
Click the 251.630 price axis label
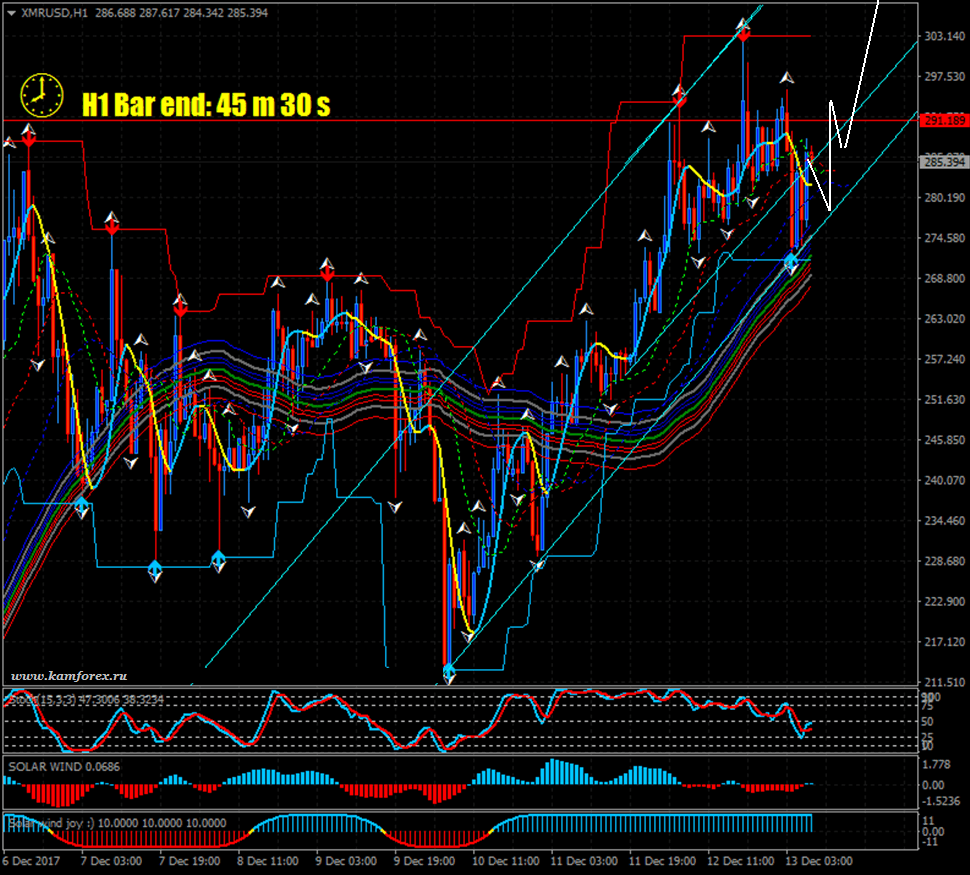tap(945, 400)
